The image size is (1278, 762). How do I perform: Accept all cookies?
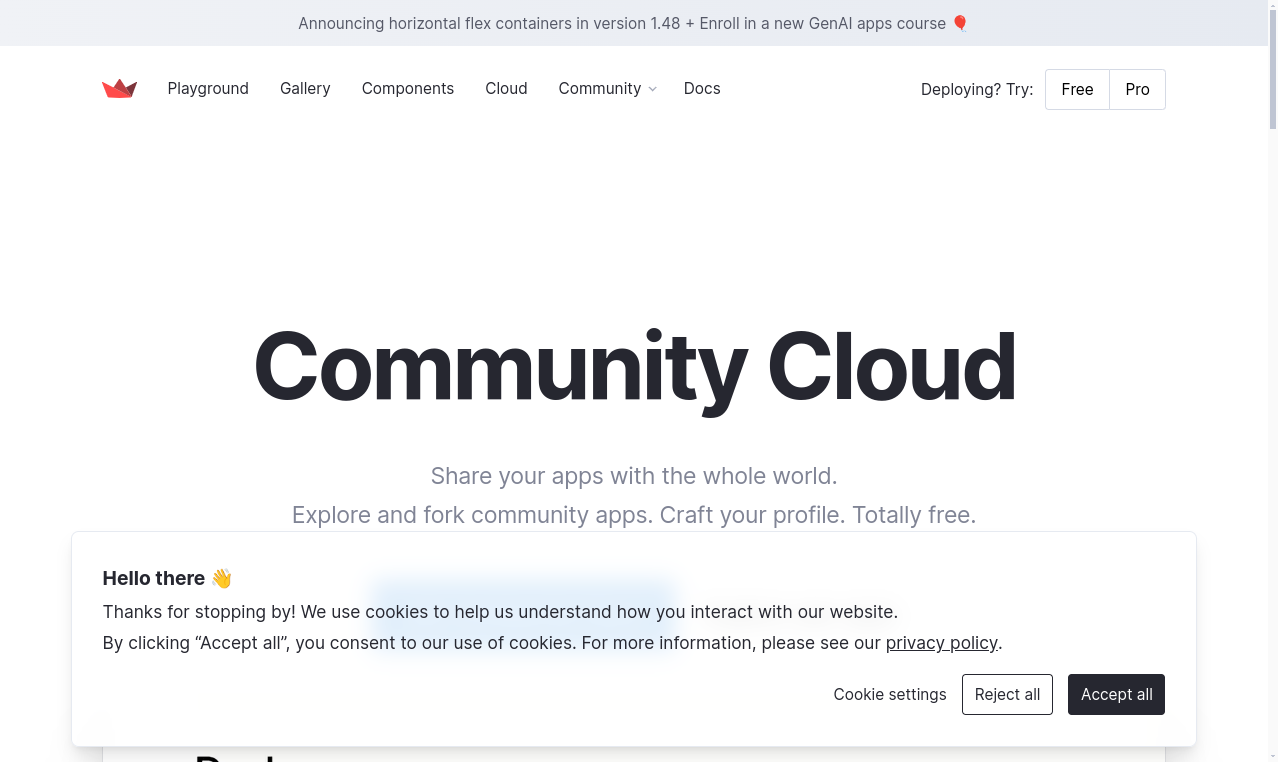tap(1116, 694)
